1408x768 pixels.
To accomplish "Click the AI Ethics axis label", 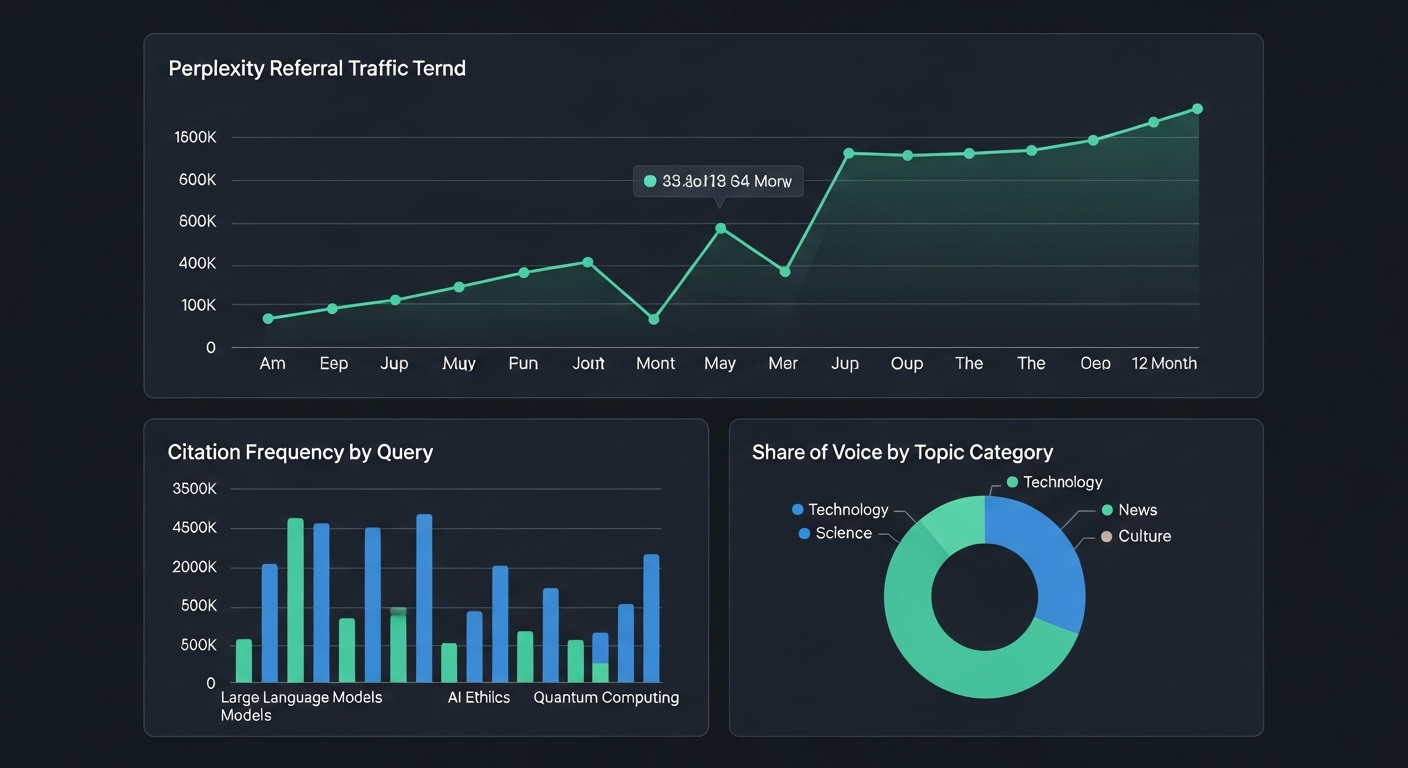I will [x=479, y=698].
